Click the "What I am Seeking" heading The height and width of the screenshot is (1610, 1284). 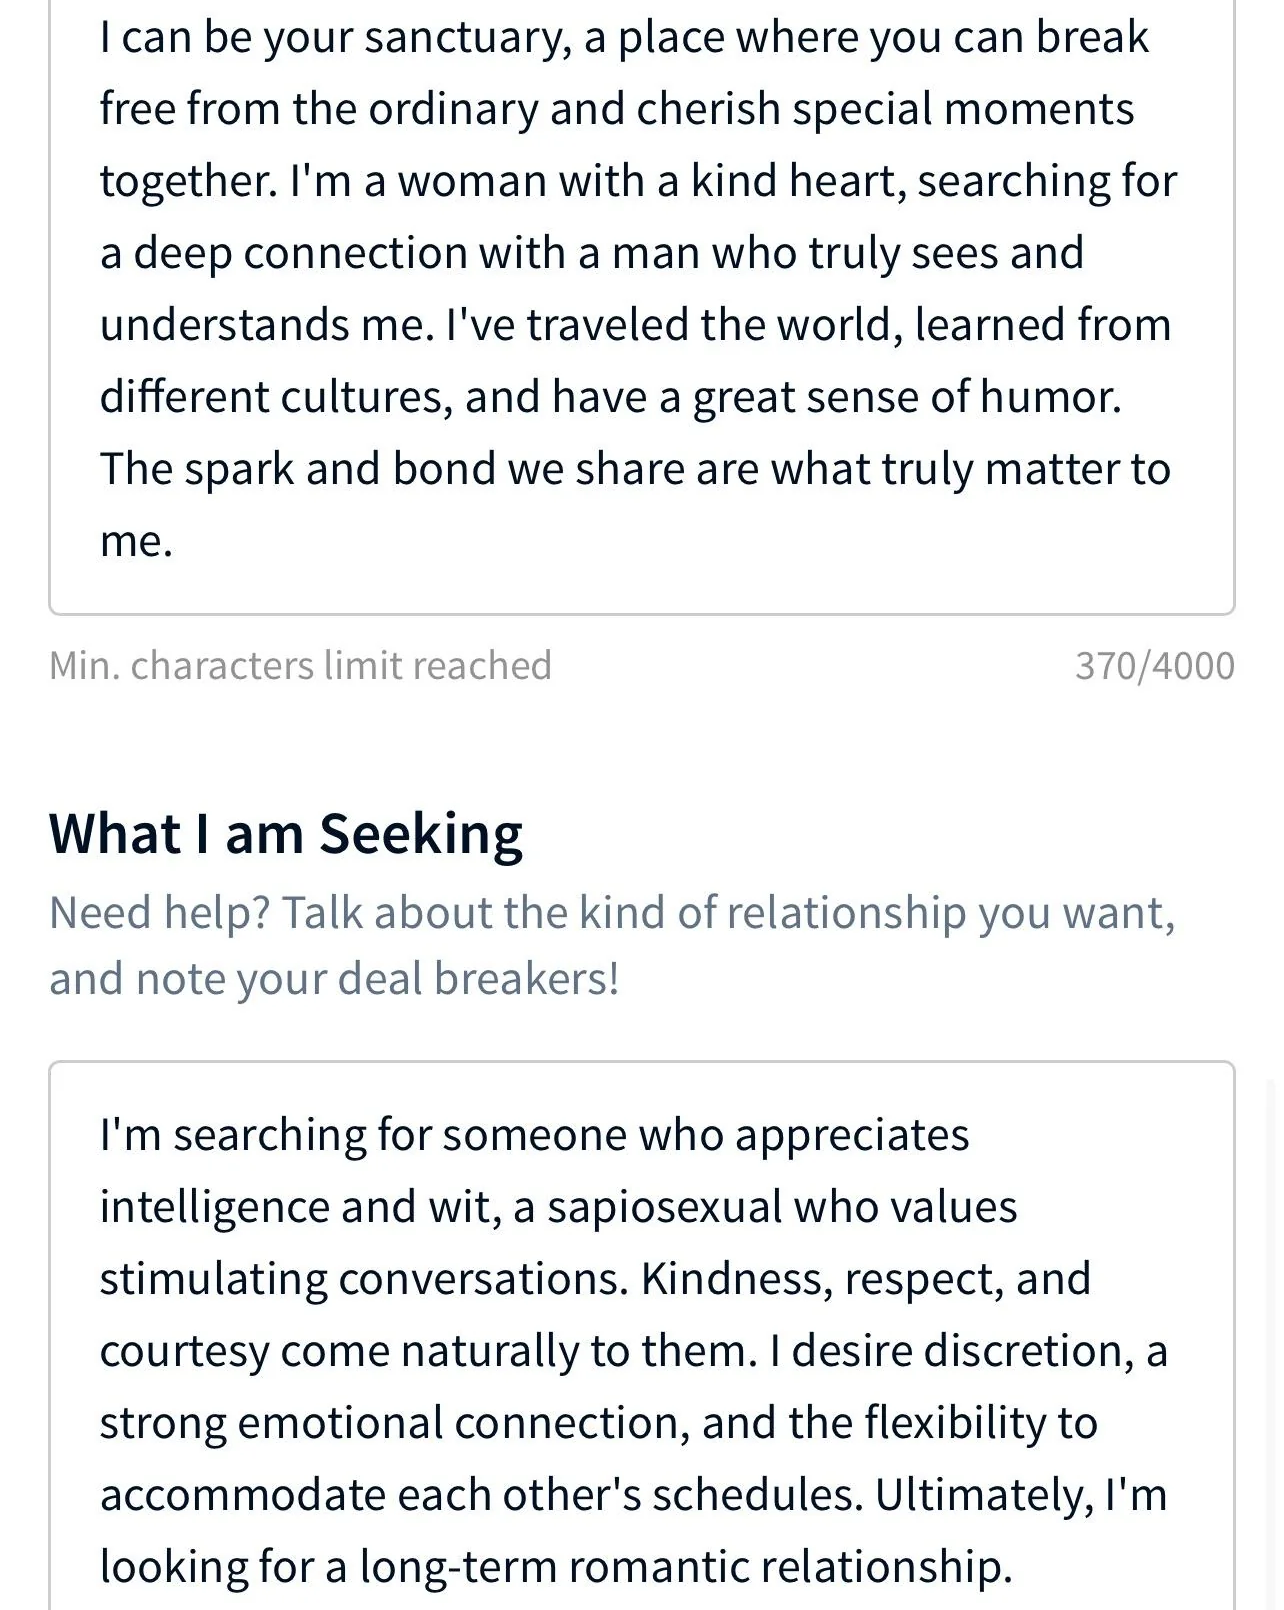(286, 834)
